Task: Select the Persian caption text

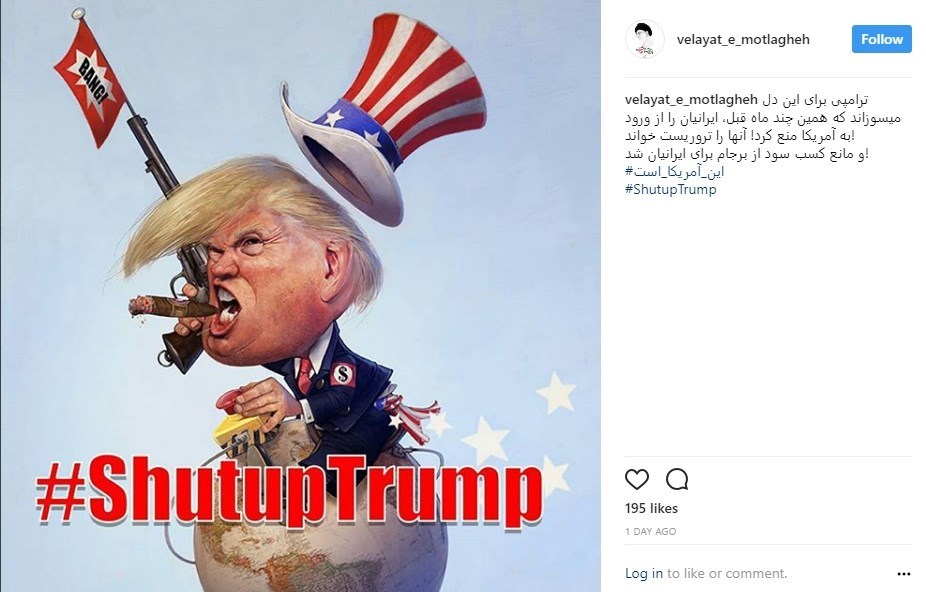Action: (763, 127)
